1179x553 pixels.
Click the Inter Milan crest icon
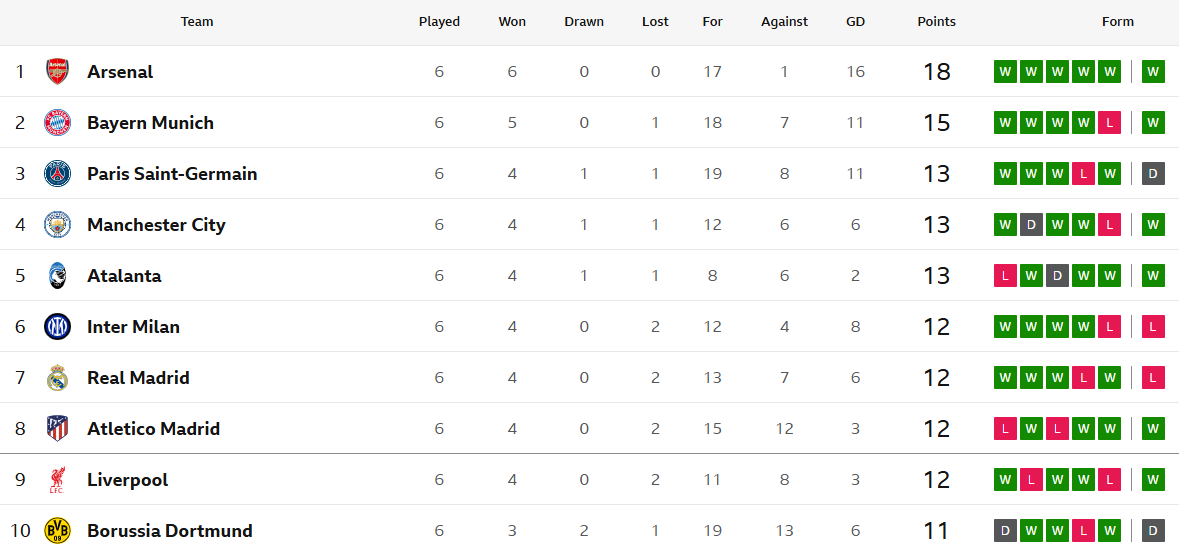[57, 326]
